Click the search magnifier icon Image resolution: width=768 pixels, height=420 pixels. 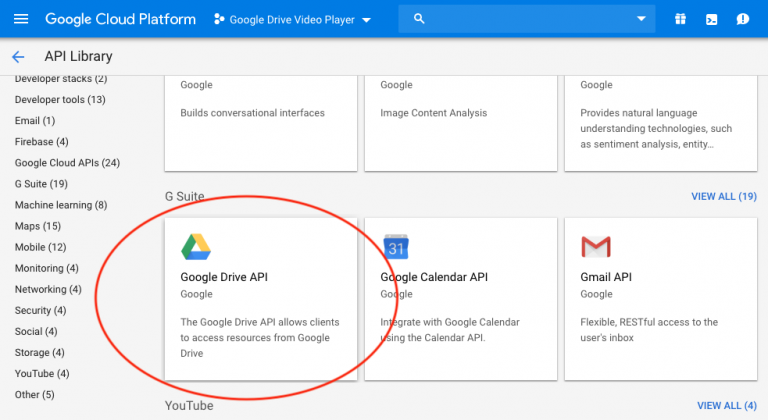click(419, 19)
